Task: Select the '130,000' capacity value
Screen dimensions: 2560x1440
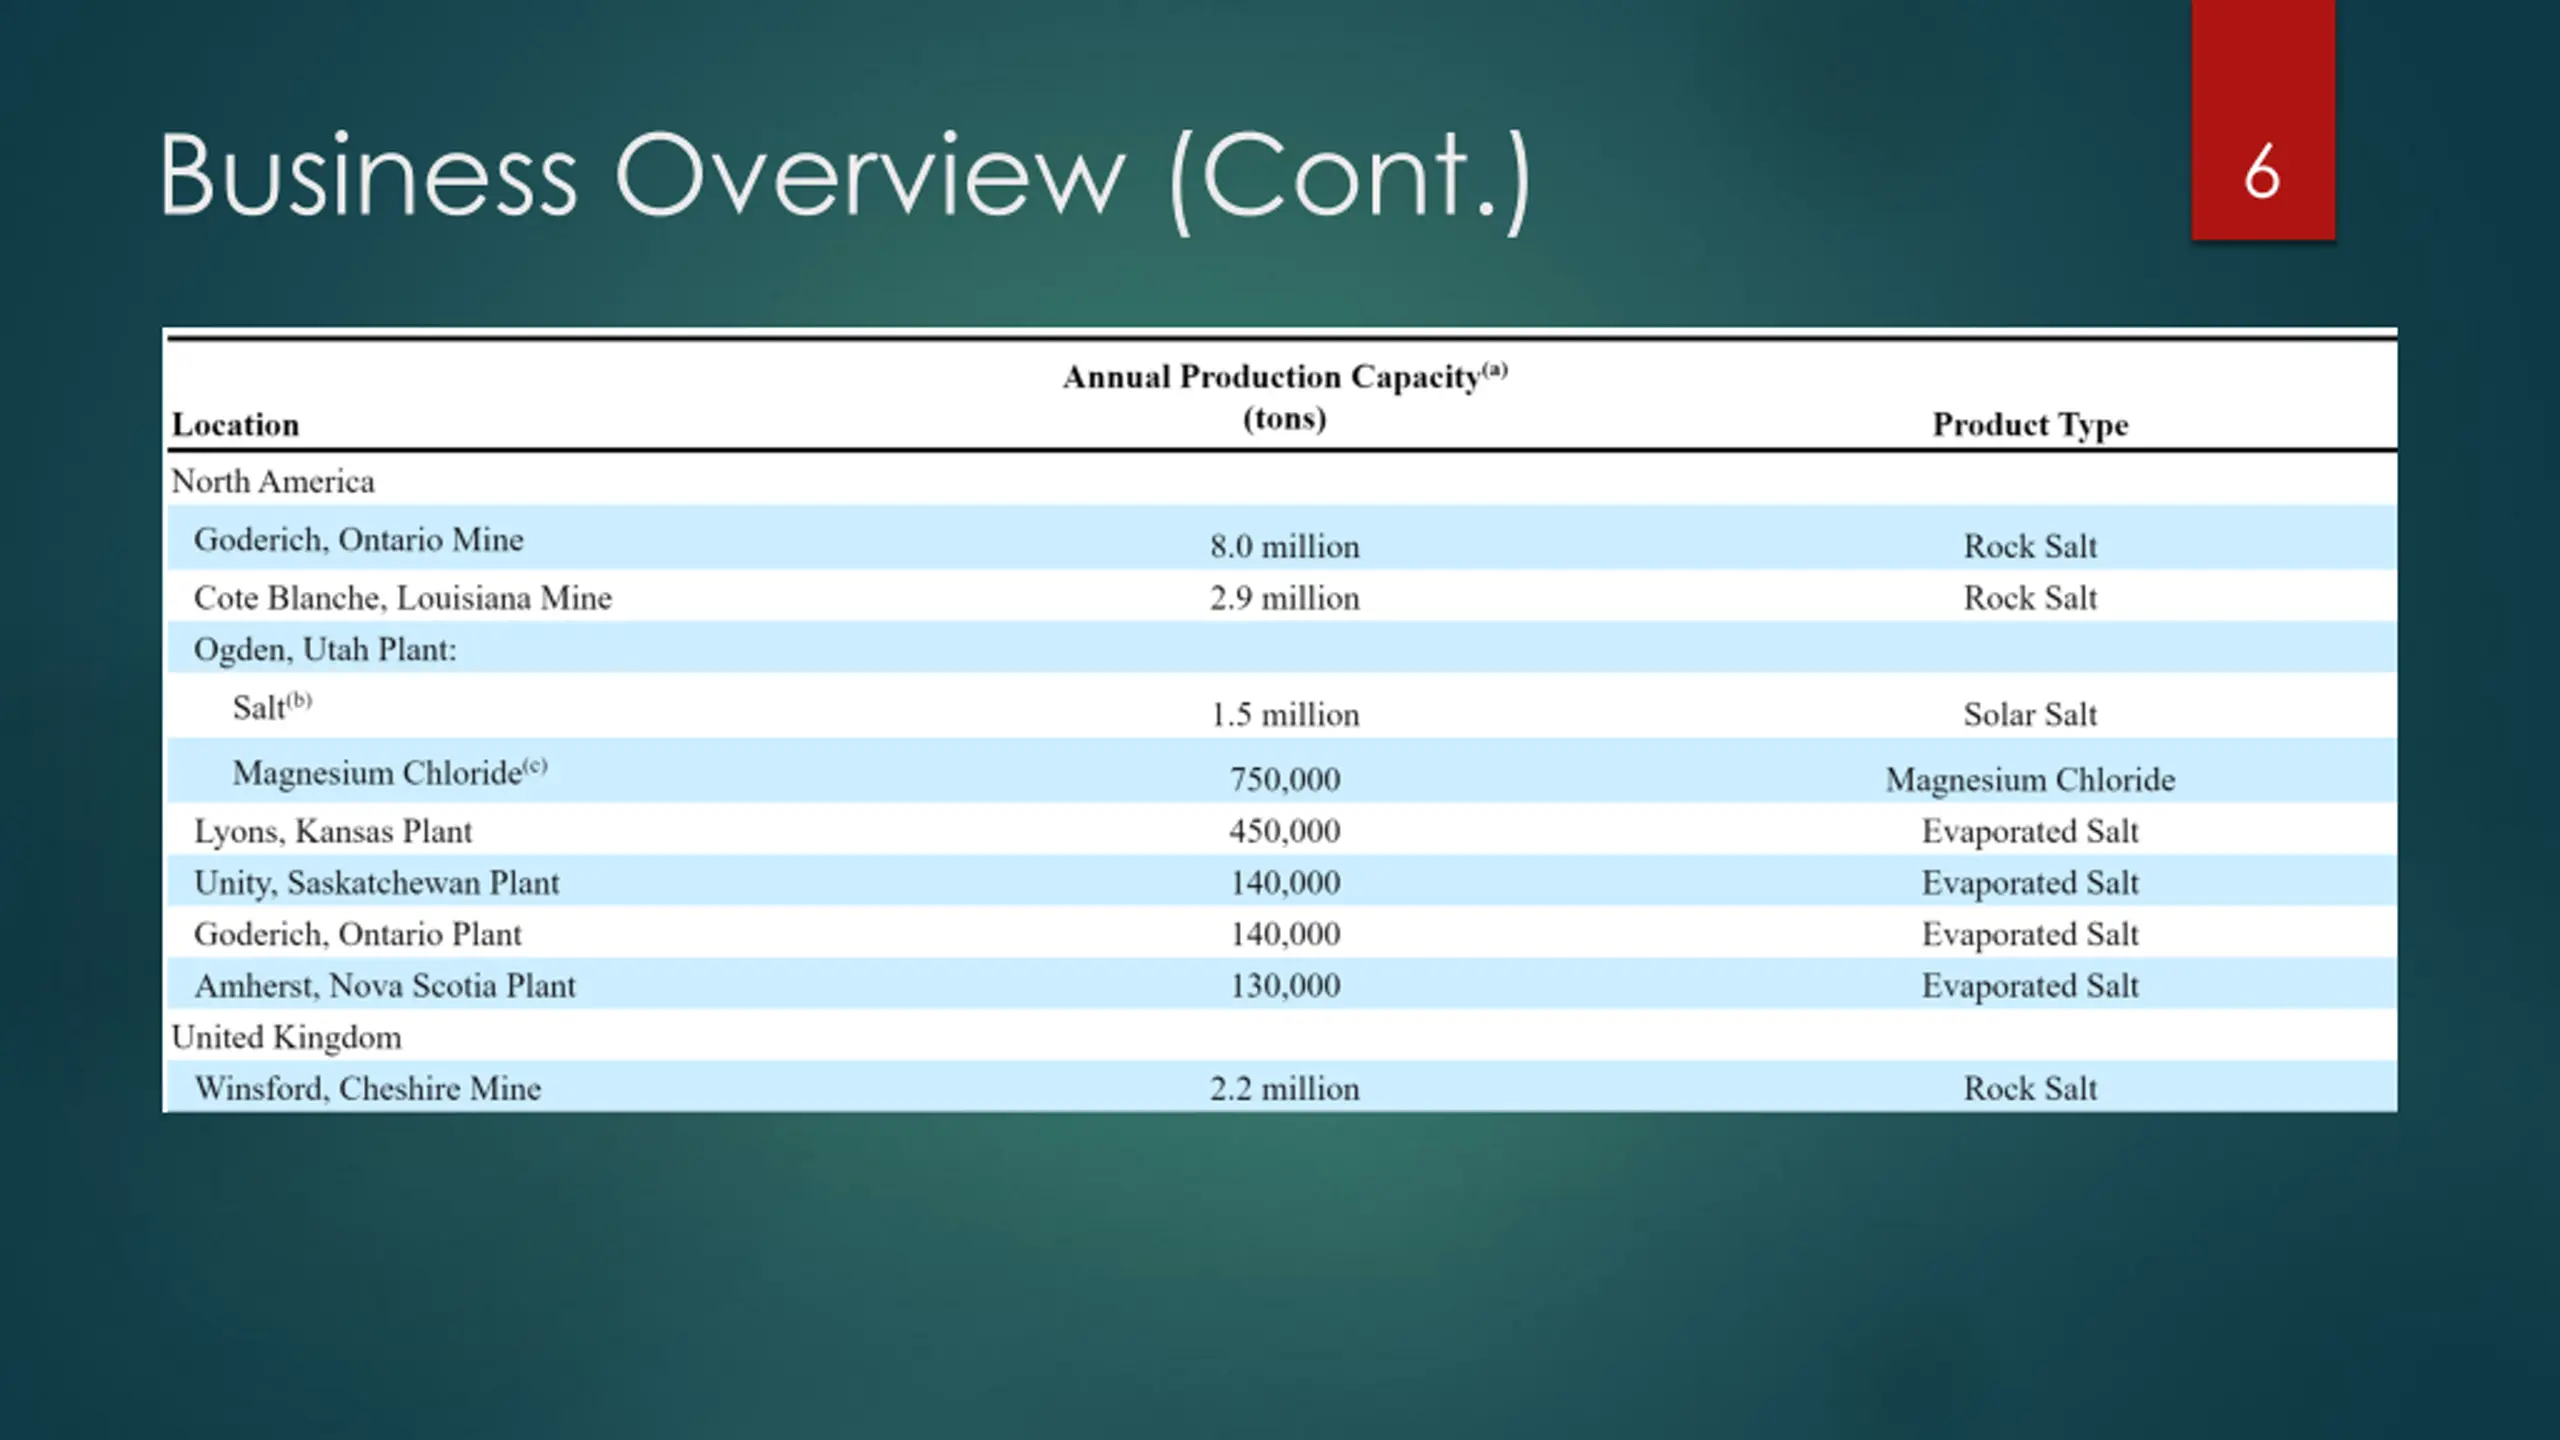Action: [x=1284, y=986]
